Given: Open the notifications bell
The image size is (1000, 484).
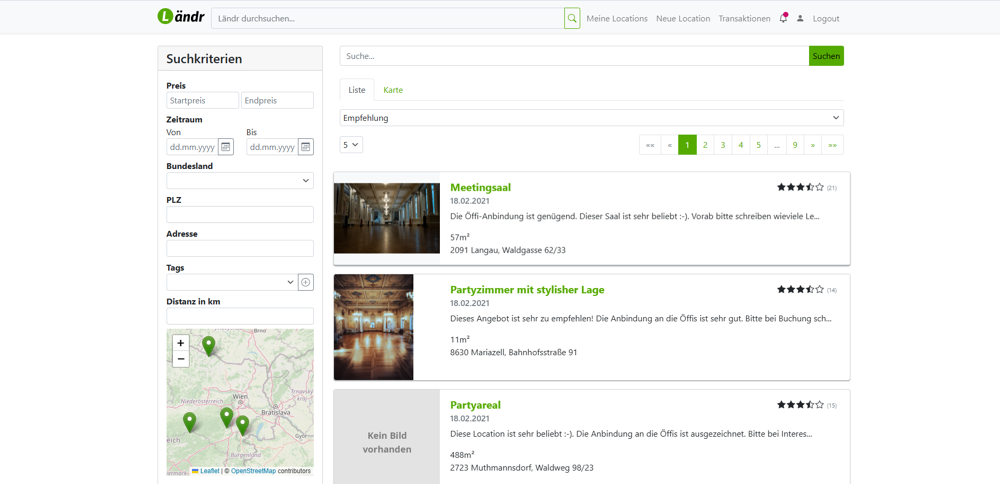Looking at the screenshot, I should (783, 18).
